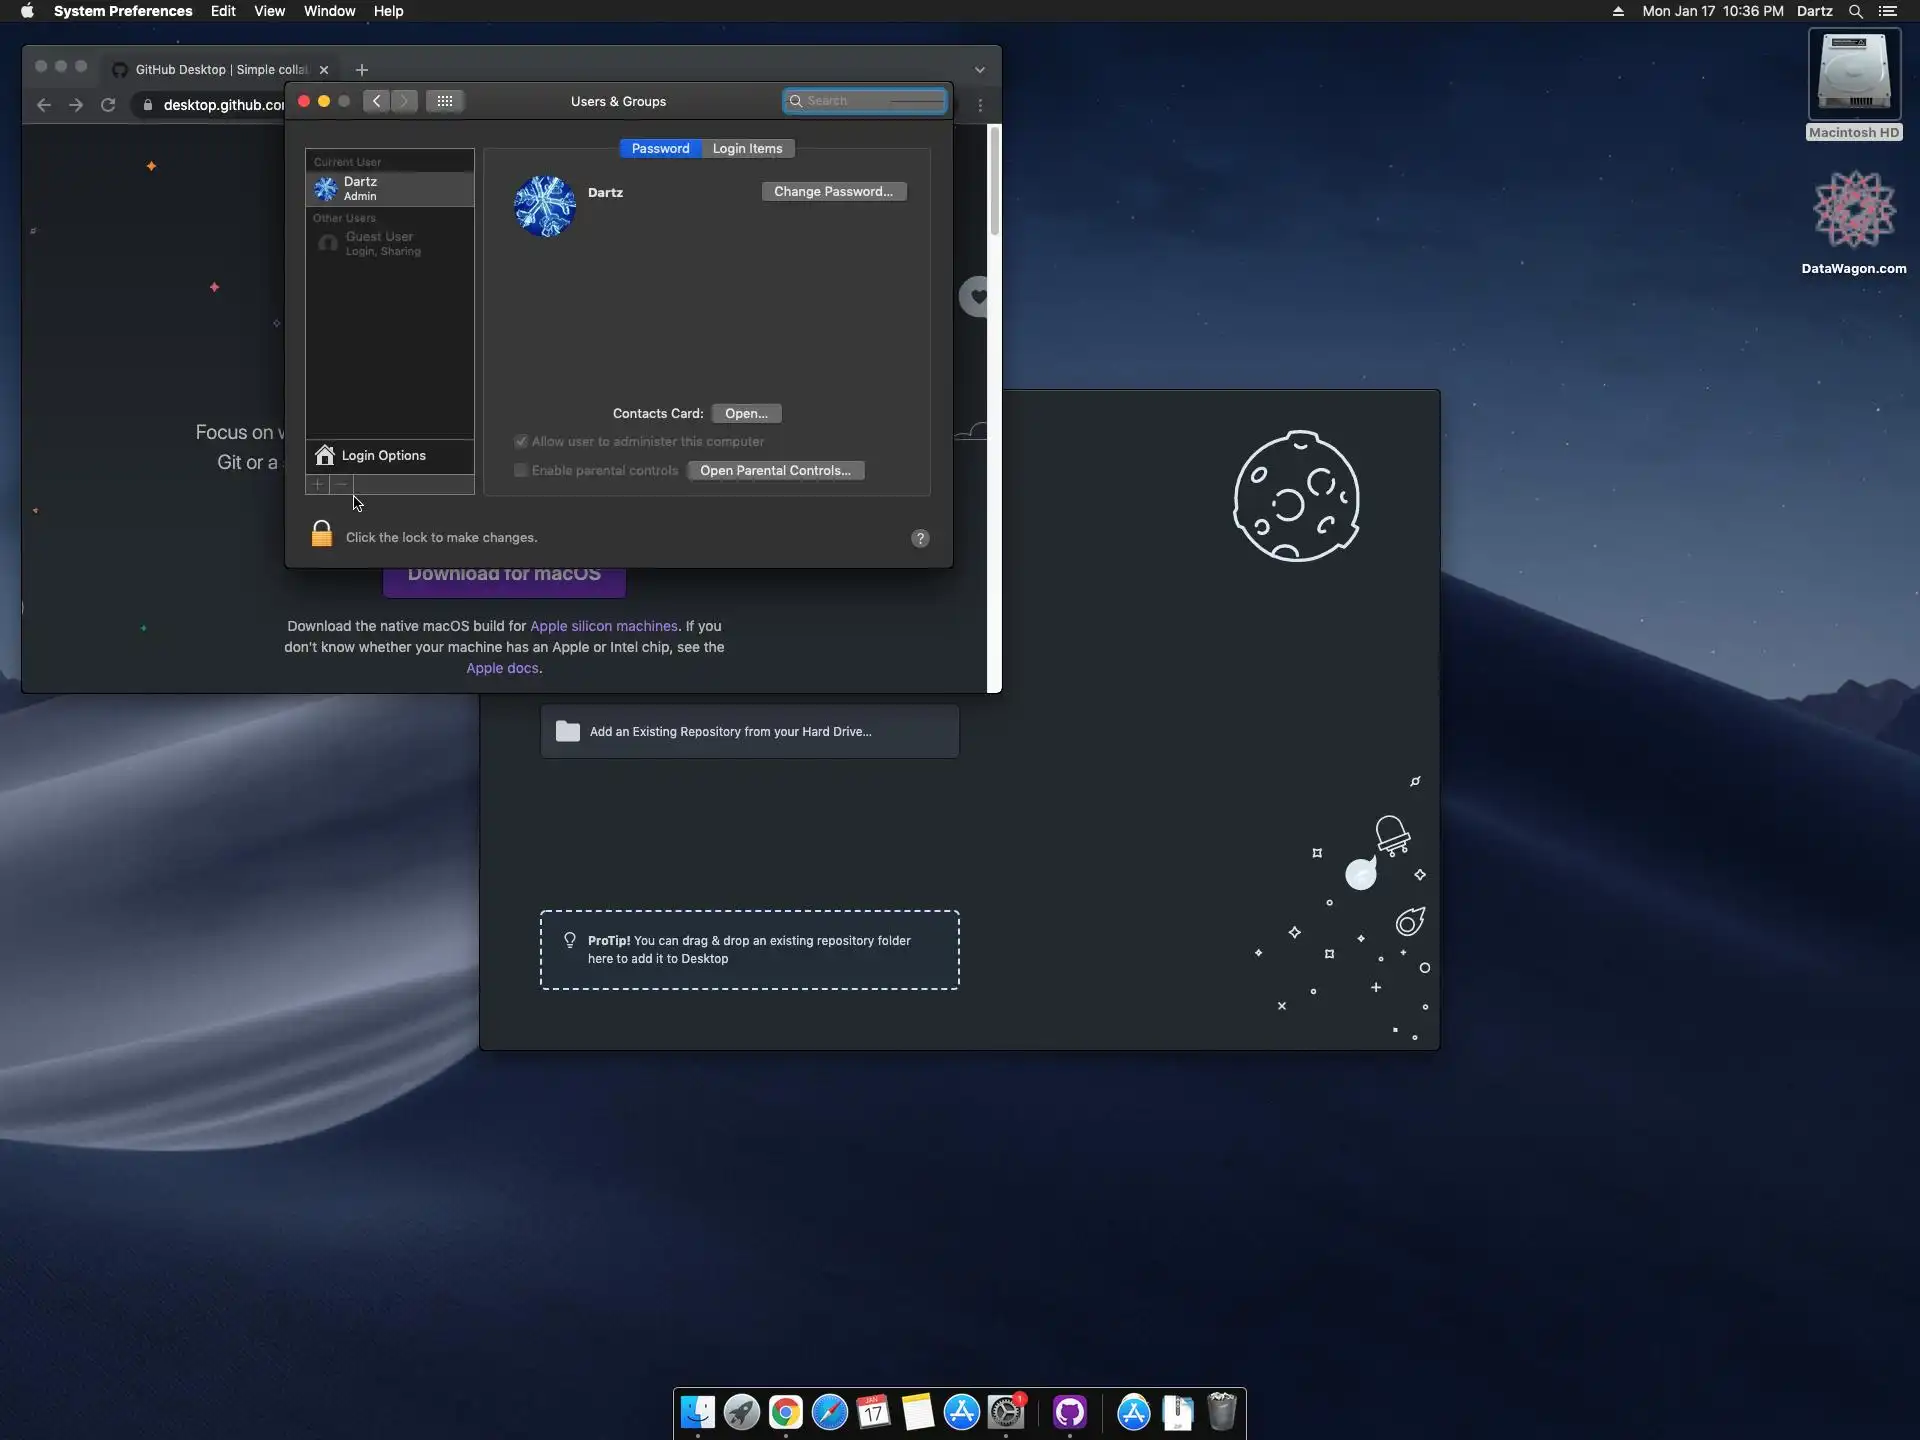Open the Users & Groups help button
Image resolution: width=1920 pixels, height=1440 pixels.
920,538
